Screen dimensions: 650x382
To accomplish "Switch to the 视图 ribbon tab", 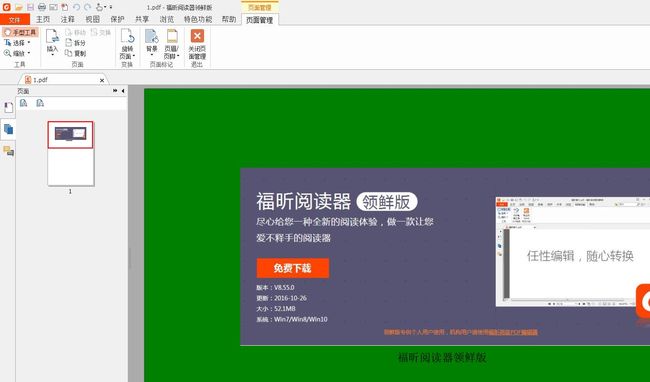I will tap(92, 19).
